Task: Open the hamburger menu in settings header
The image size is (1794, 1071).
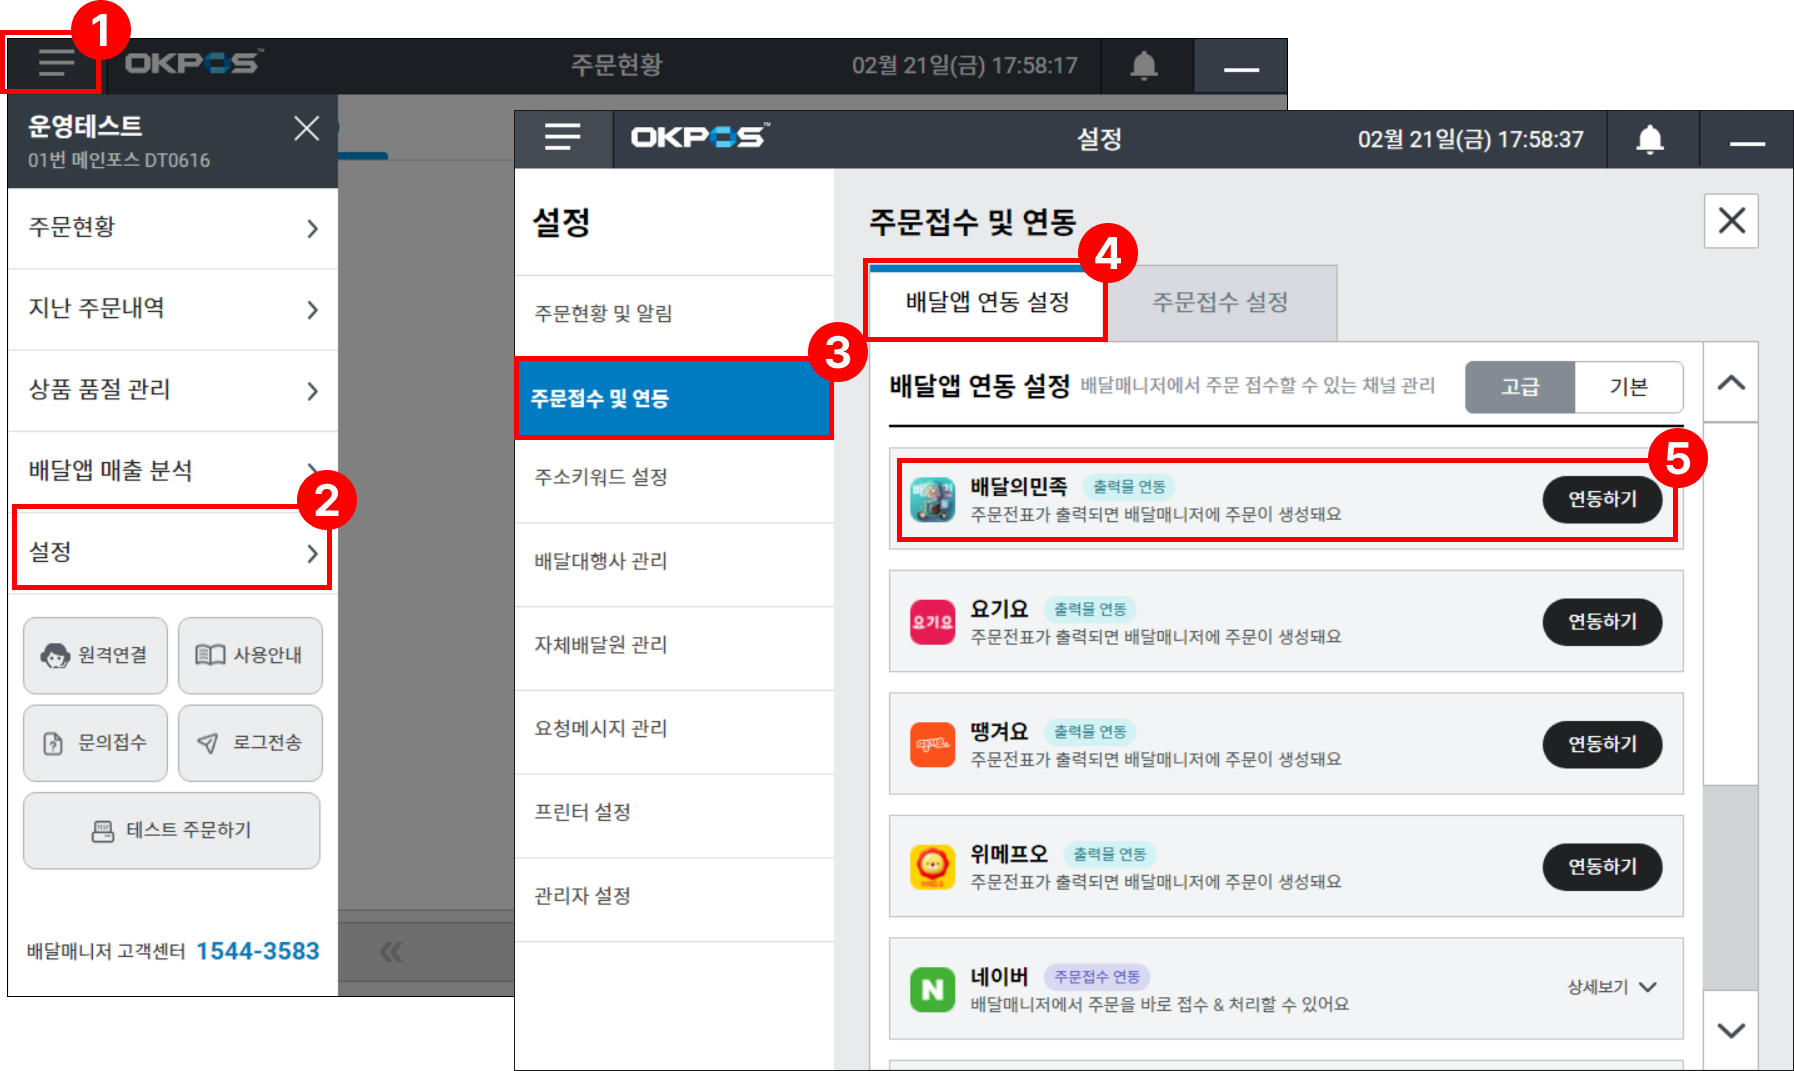Action: 562,138
